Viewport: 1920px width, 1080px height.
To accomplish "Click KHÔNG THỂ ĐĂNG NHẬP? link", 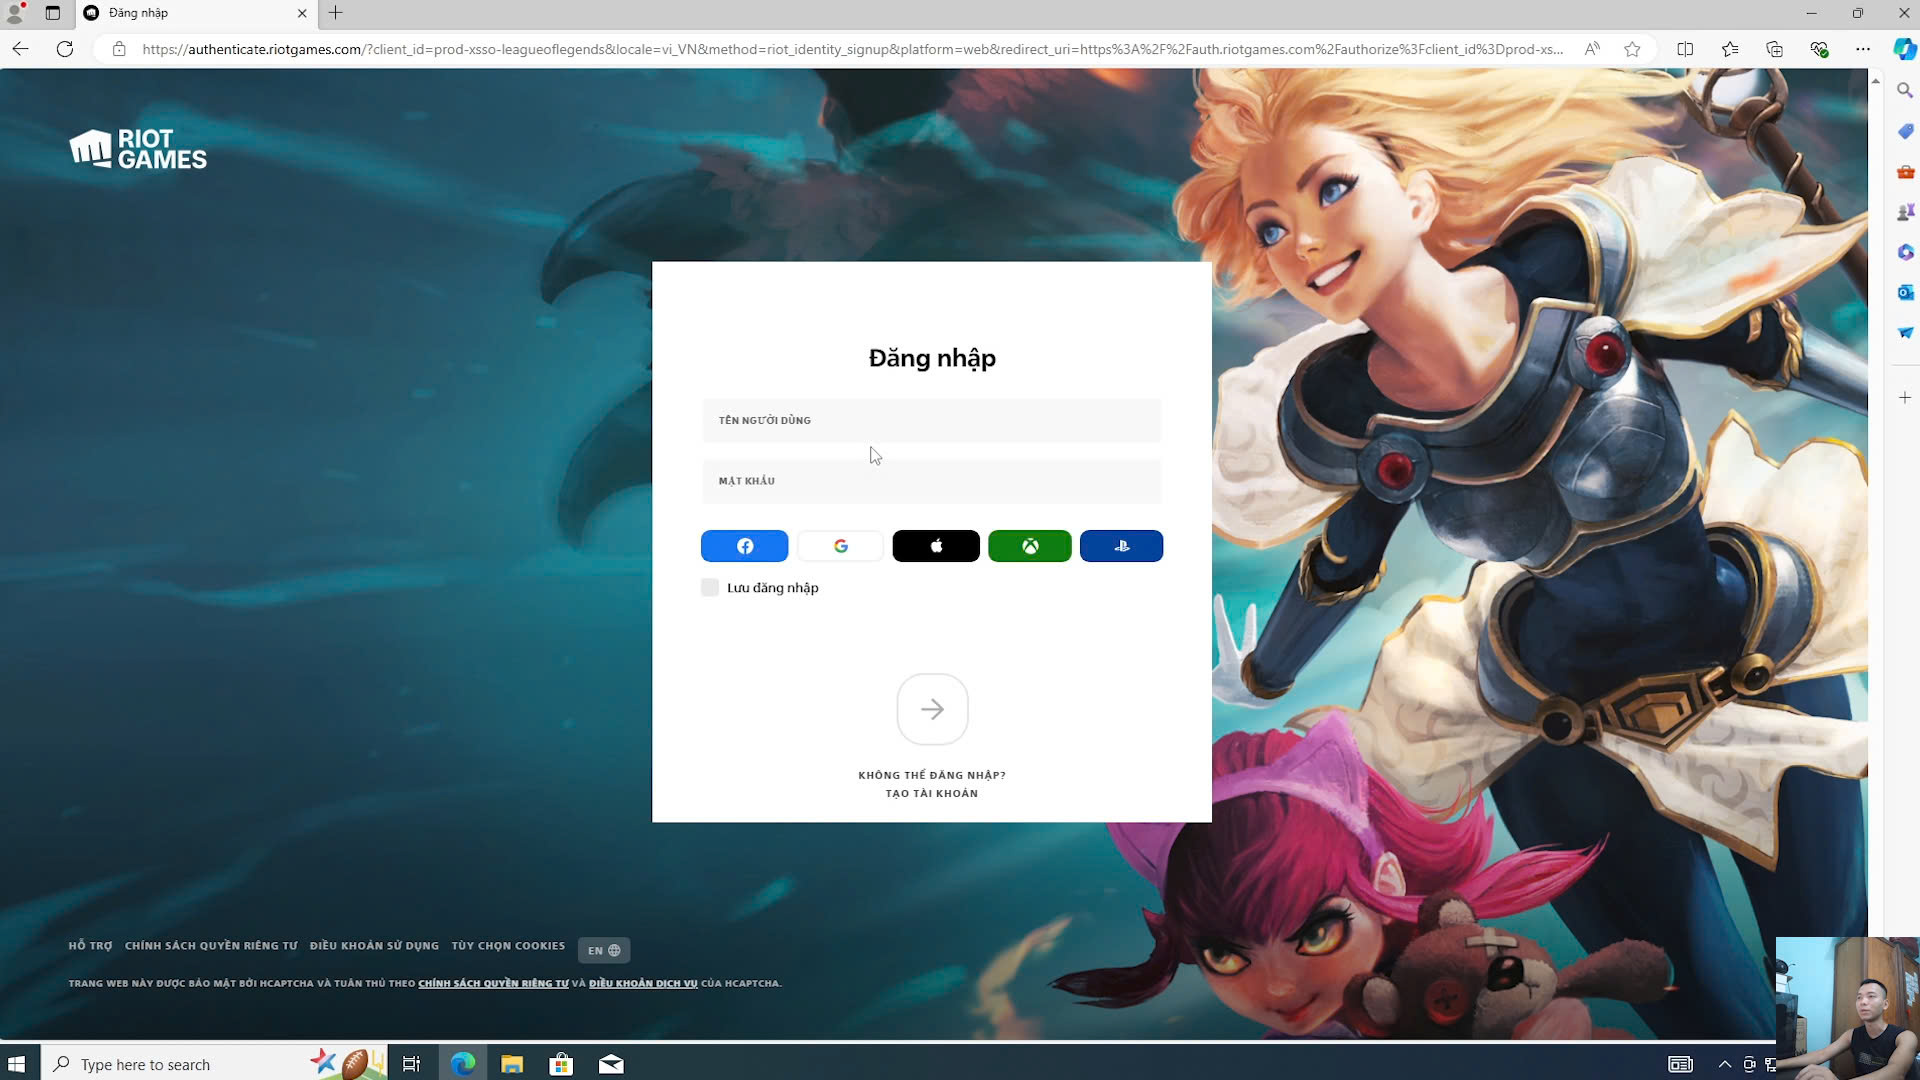I will click(x=931, y=775).
